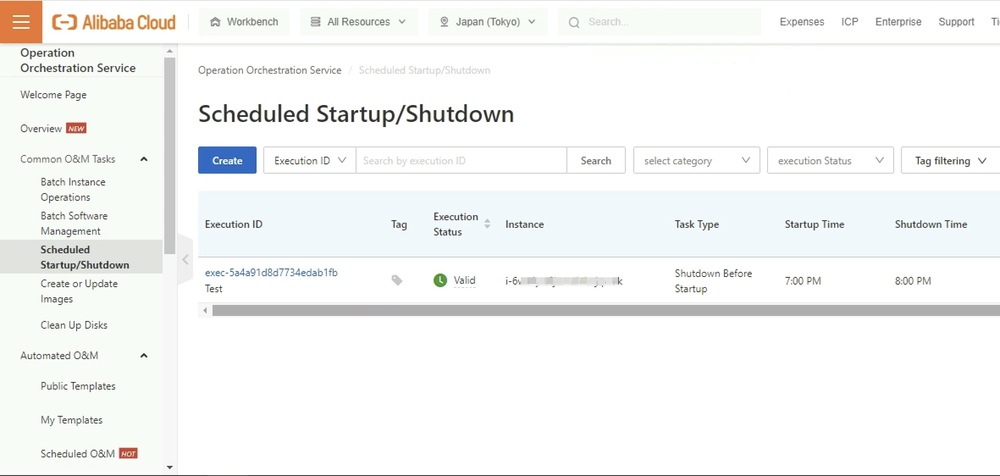Open Batch Instance Operations
Viewport: 1000px width, 476px height.
(73, 190)
